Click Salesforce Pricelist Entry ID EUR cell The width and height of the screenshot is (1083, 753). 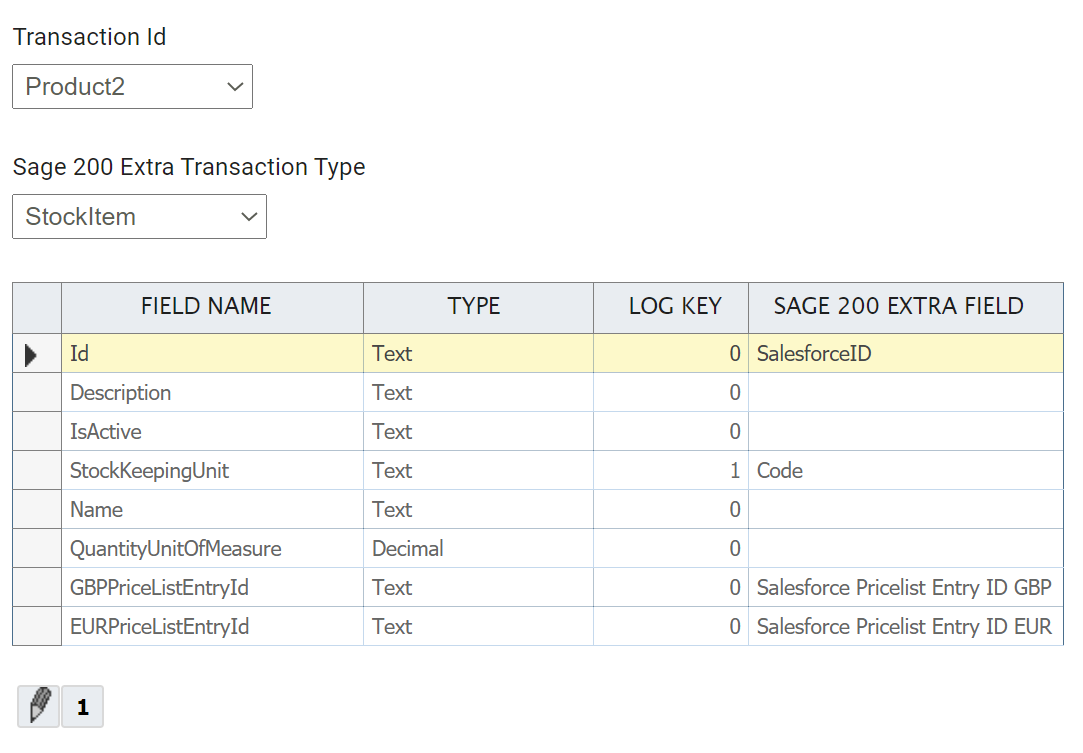click(x=905, y=627)
